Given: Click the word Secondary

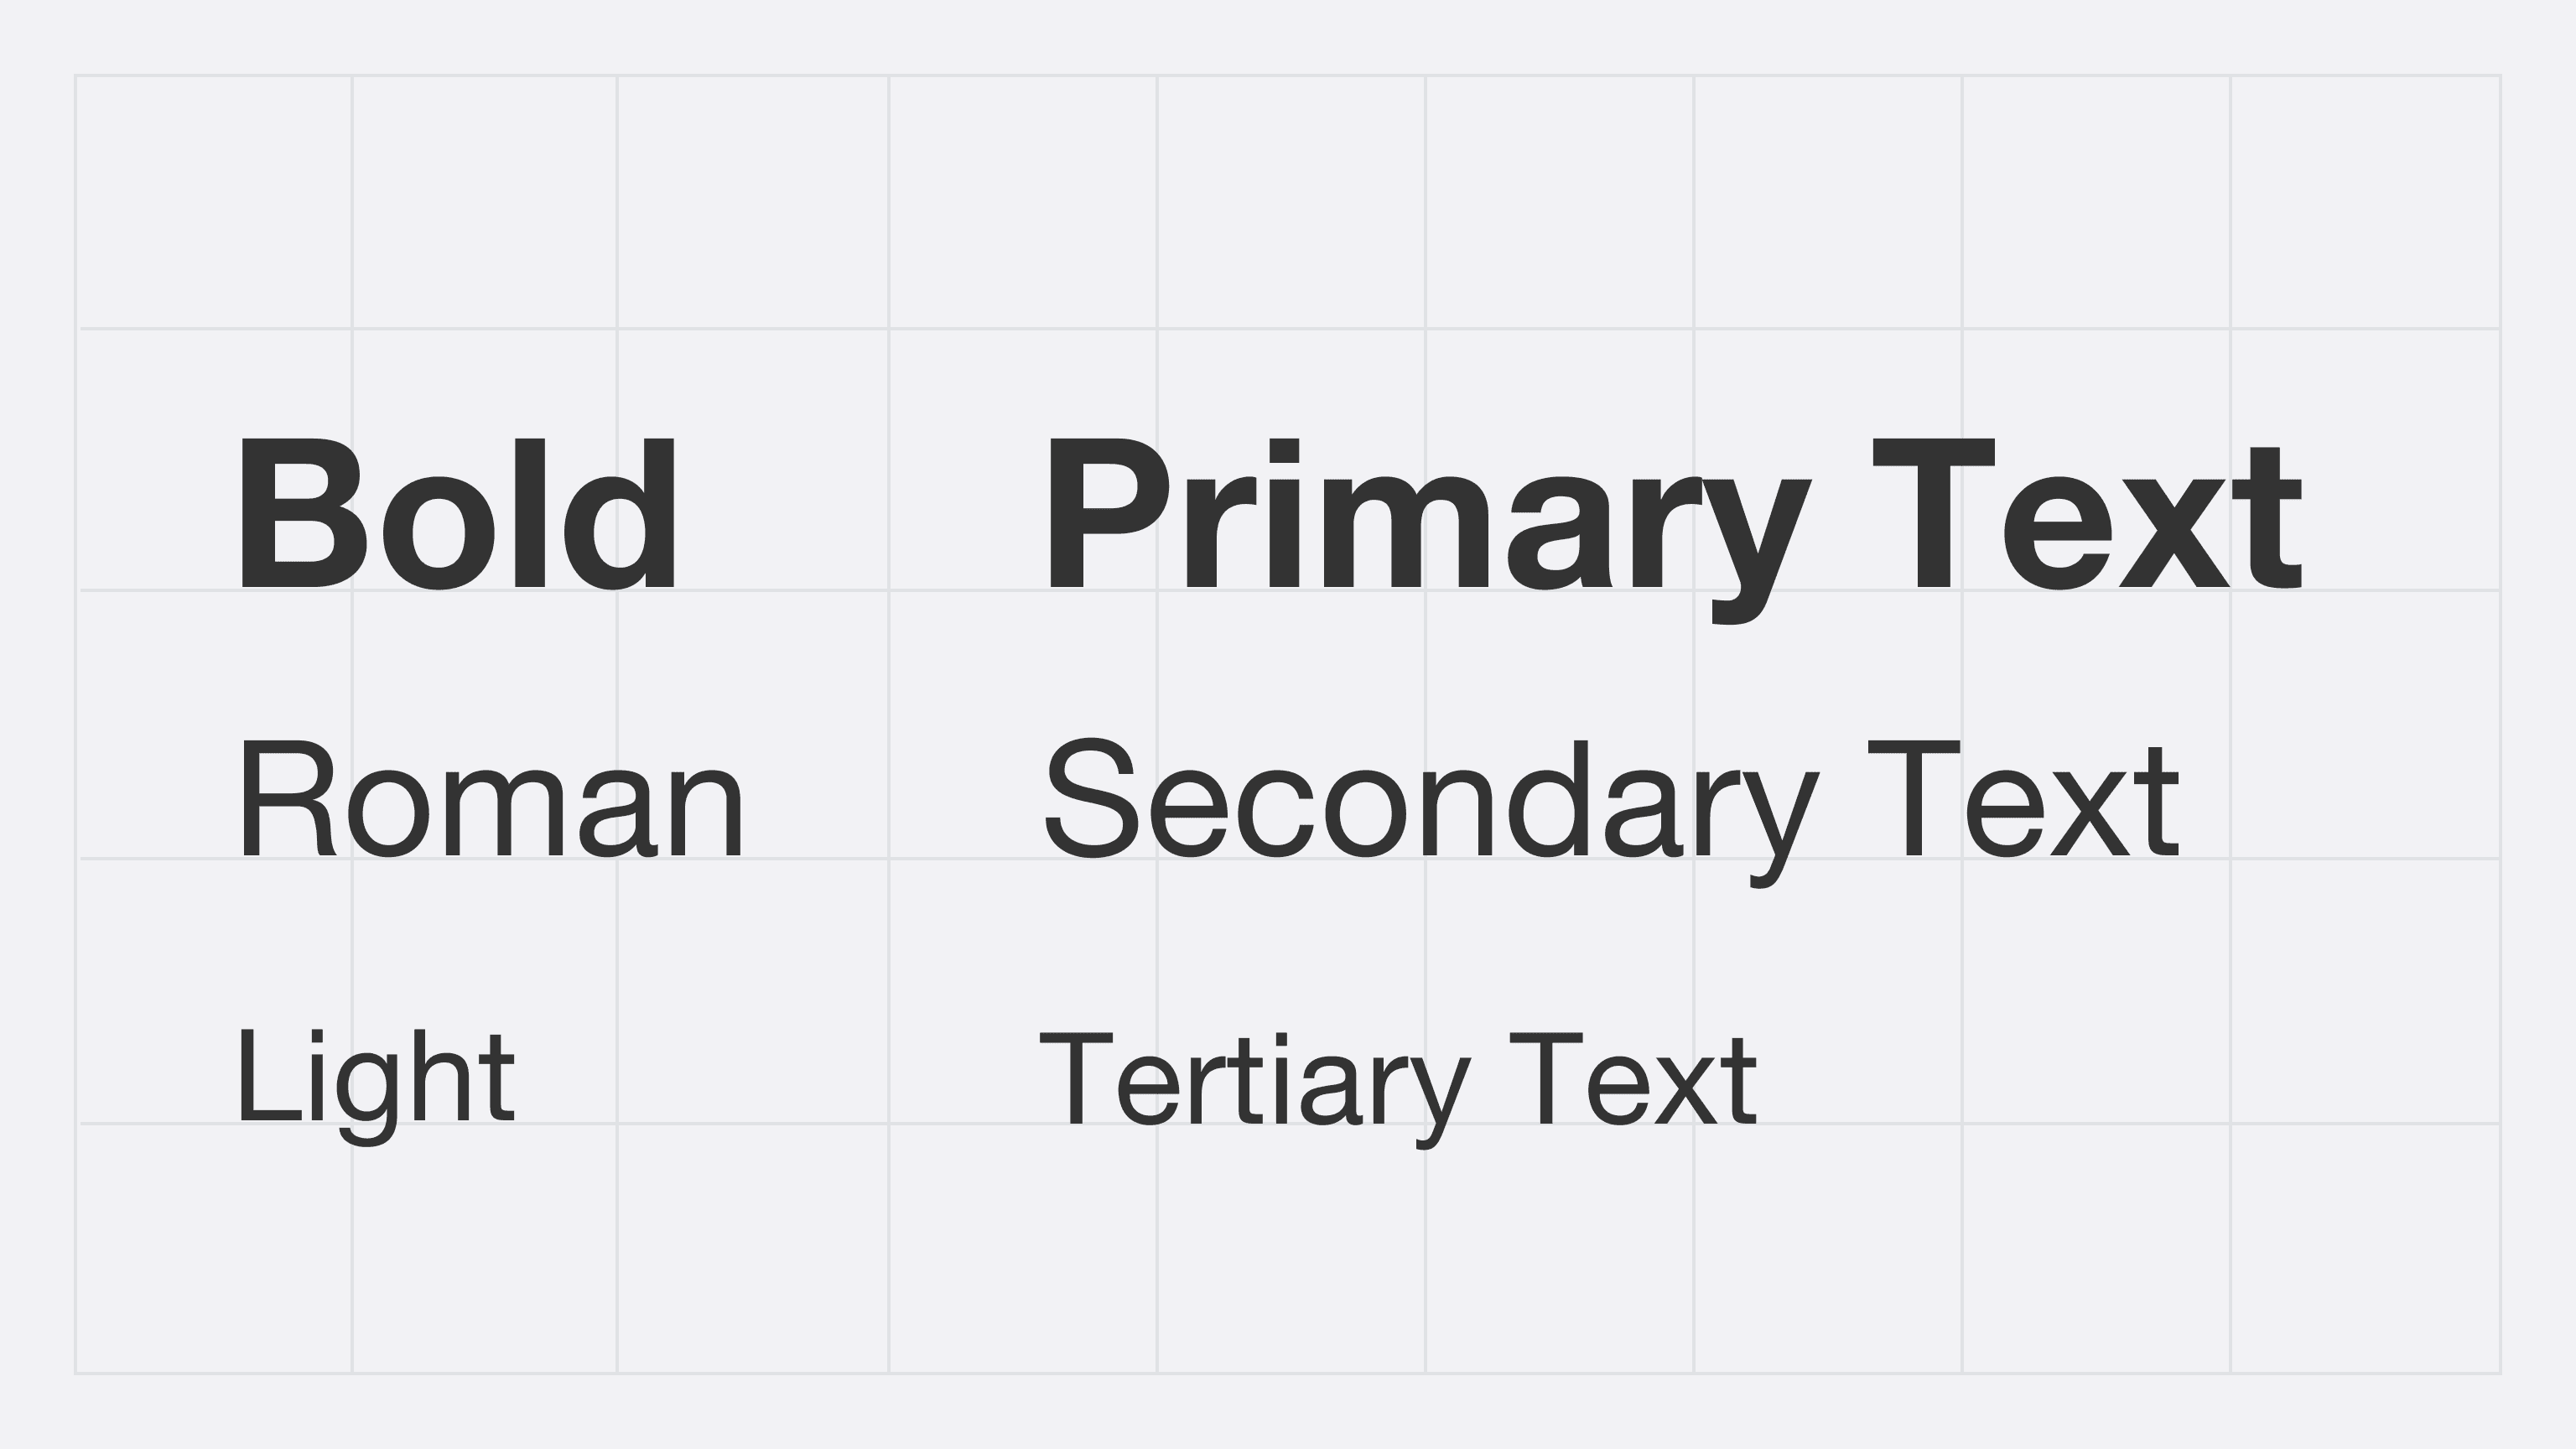Looking at the screenshot, I should [x=1432, y=812].
